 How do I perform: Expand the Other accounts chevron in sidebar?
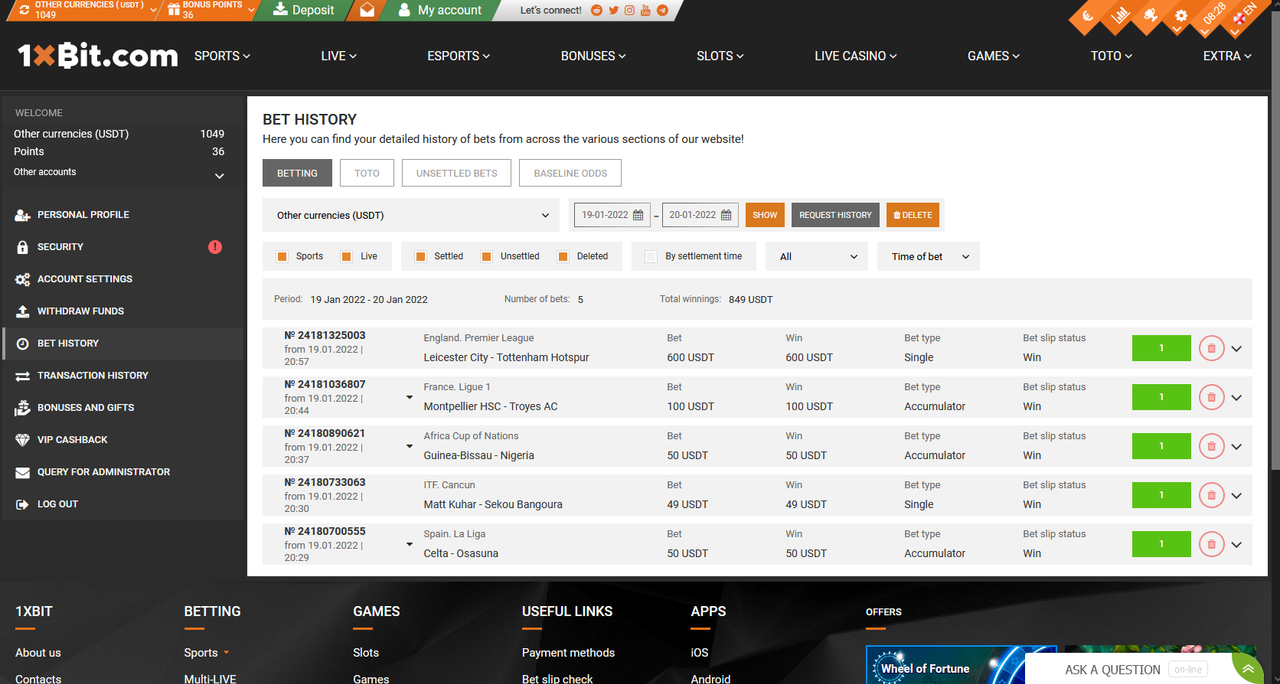(x=219, y=176)
